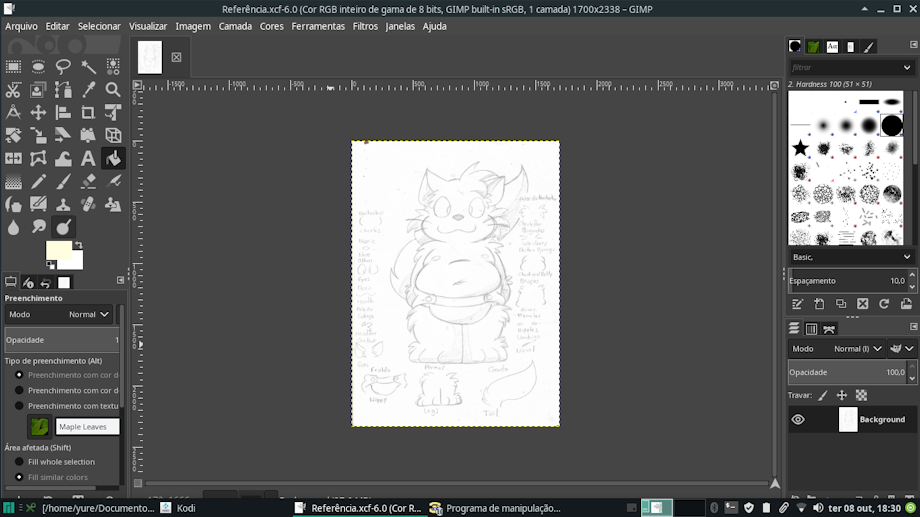Hide the Background layer with eye icon
Screen dimensions: 920x517
point(798,420)
